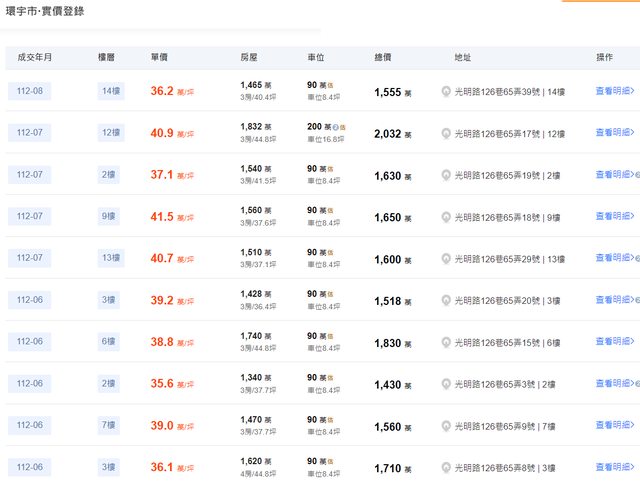Expand 查看明細 for the 2,032萬 transaction
Viewport: 640px width, 496px height.
click(614, 133)
